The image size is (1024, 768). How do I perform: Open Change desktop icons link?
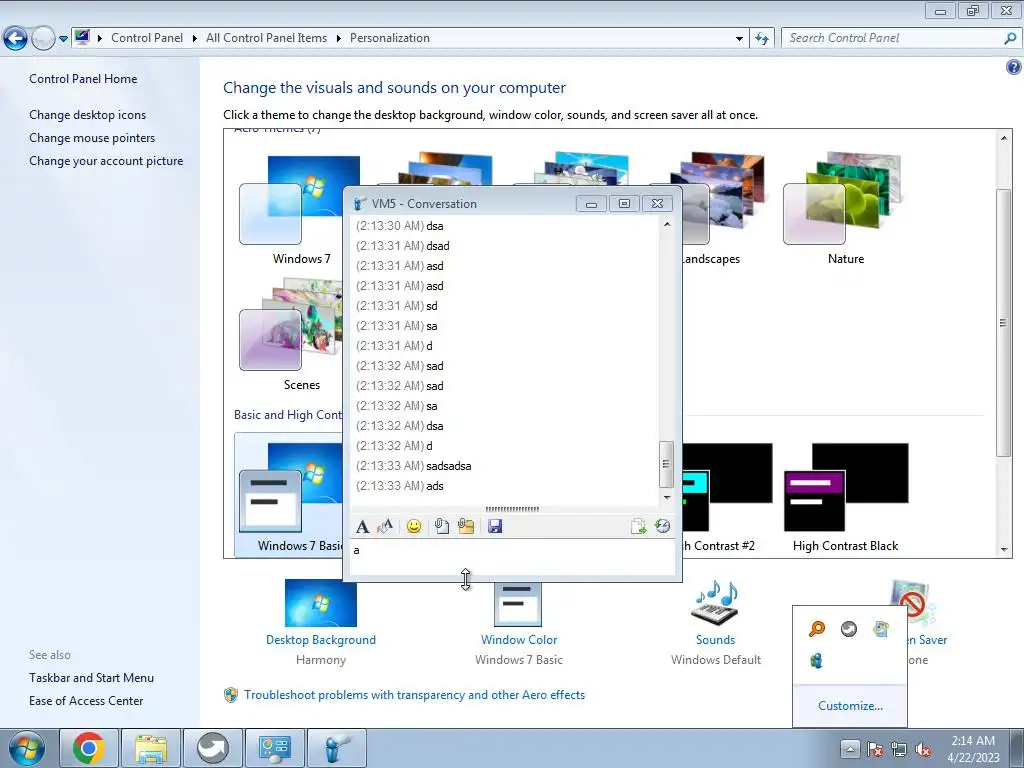click(x=88, y=115)
